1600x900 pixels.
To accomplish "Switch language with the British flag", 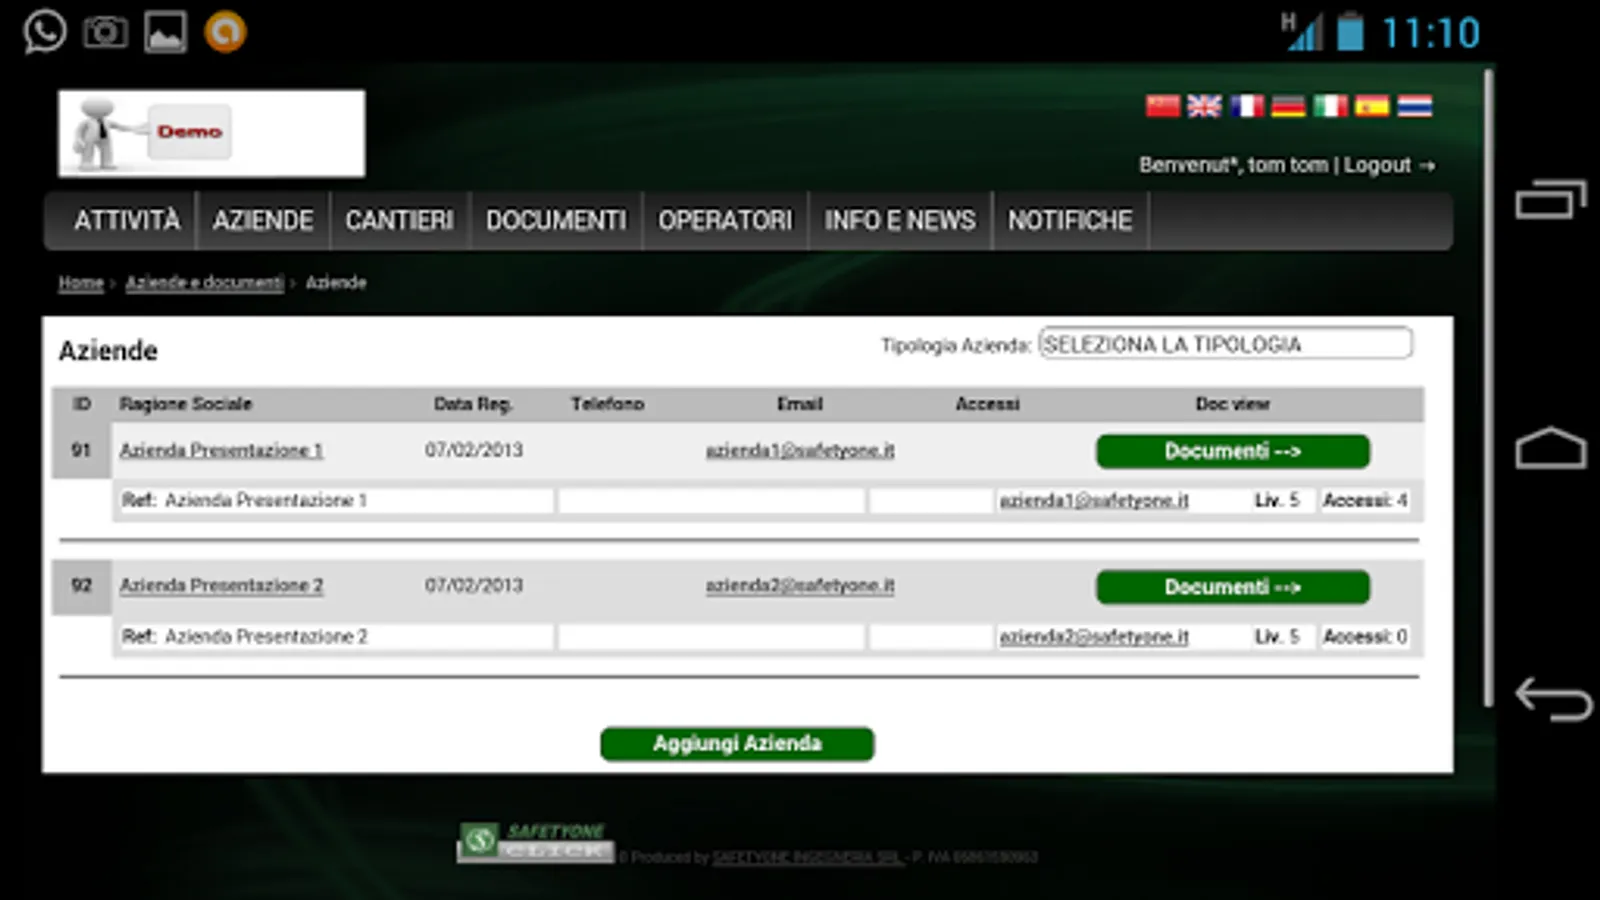I will pyautogui.click(x=1204, y=106).
